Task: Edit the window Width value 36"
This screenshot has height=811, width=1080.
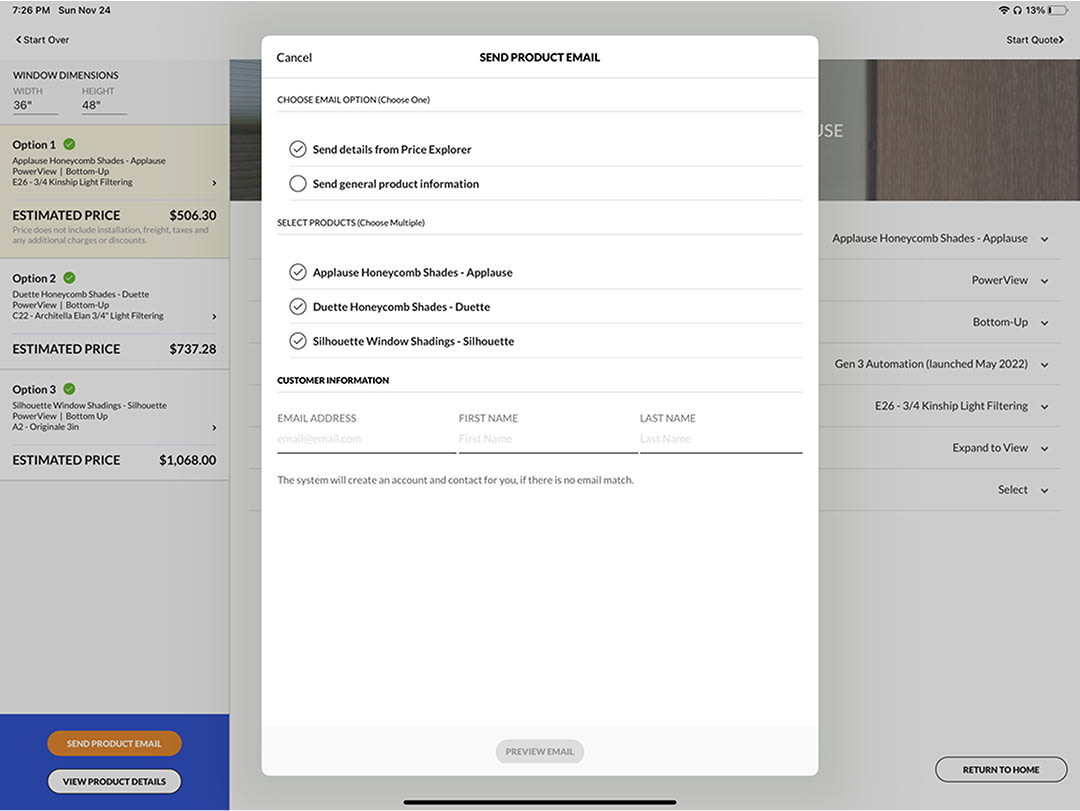Action: [35, 105]
